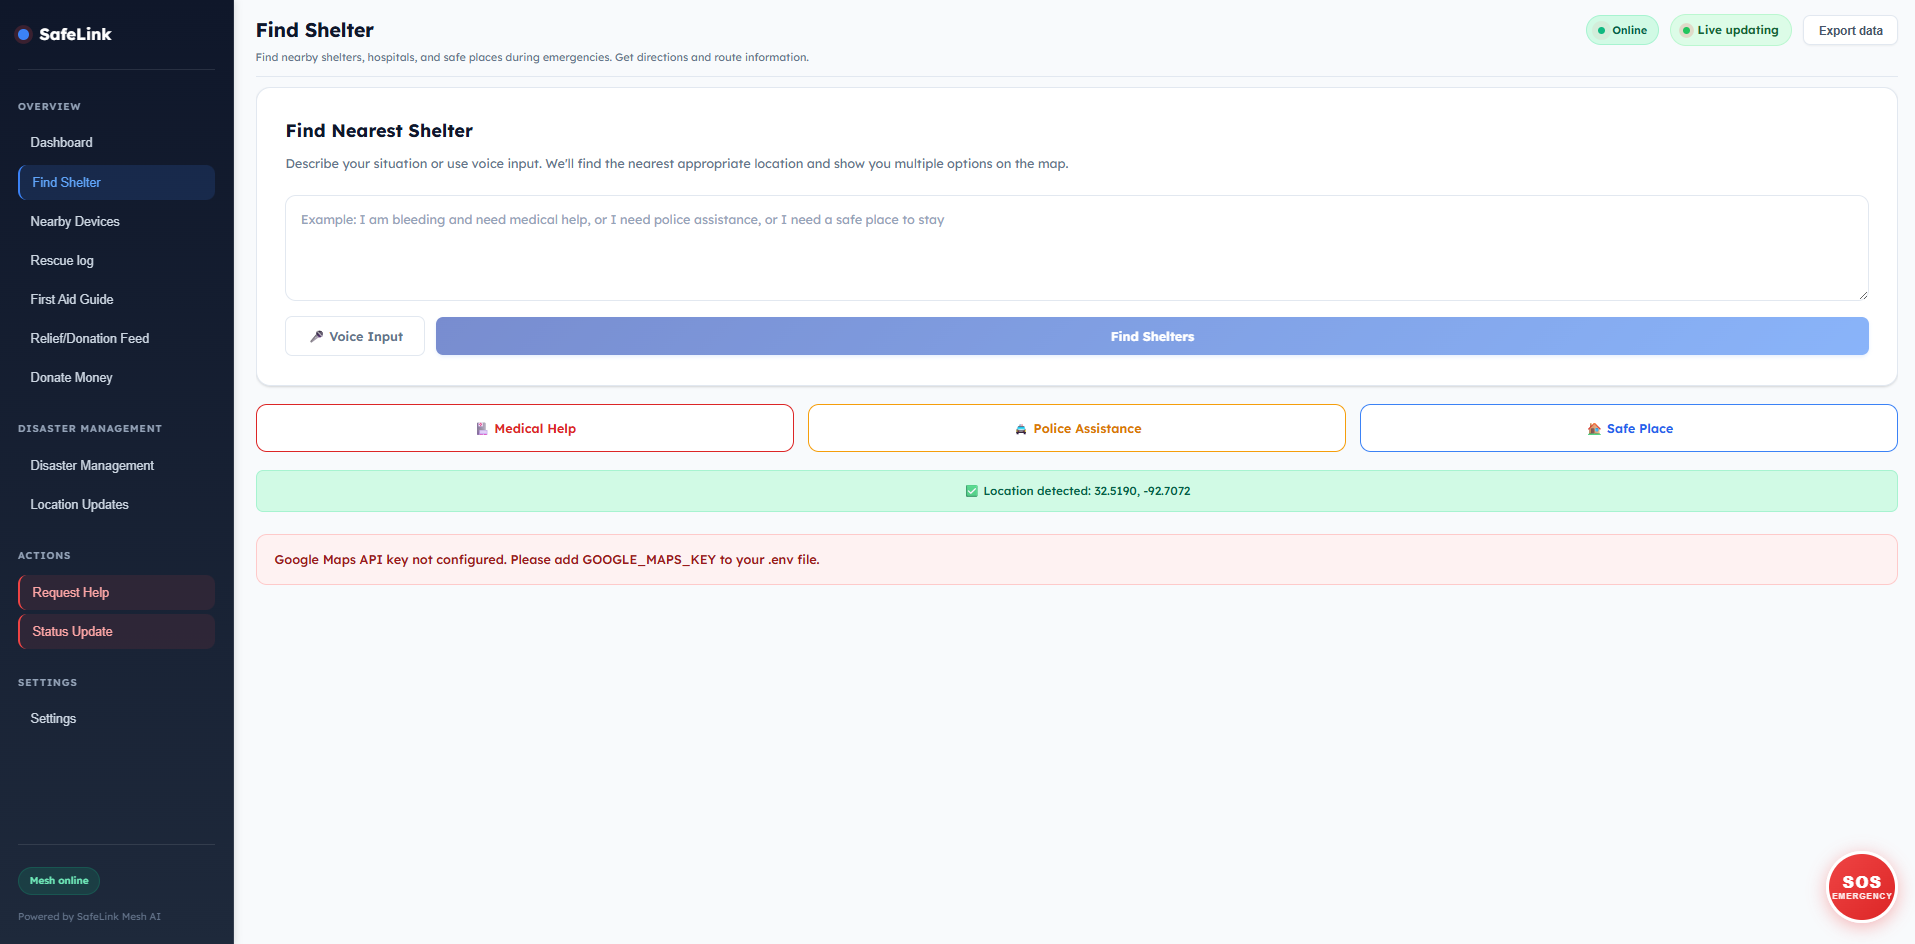This screenshot has height=944, width=1915.
Task: Click the microphone icon in Voice Input
Action: pyautogui.click(x=316, y=337)
